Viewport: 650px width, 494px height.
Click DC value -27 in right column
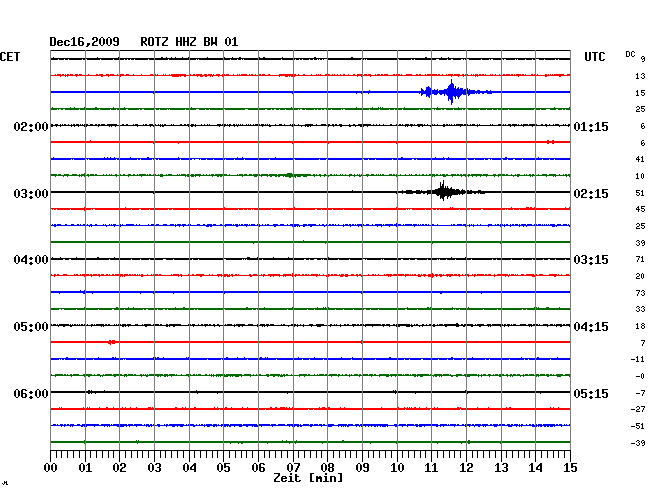point(638,409)
